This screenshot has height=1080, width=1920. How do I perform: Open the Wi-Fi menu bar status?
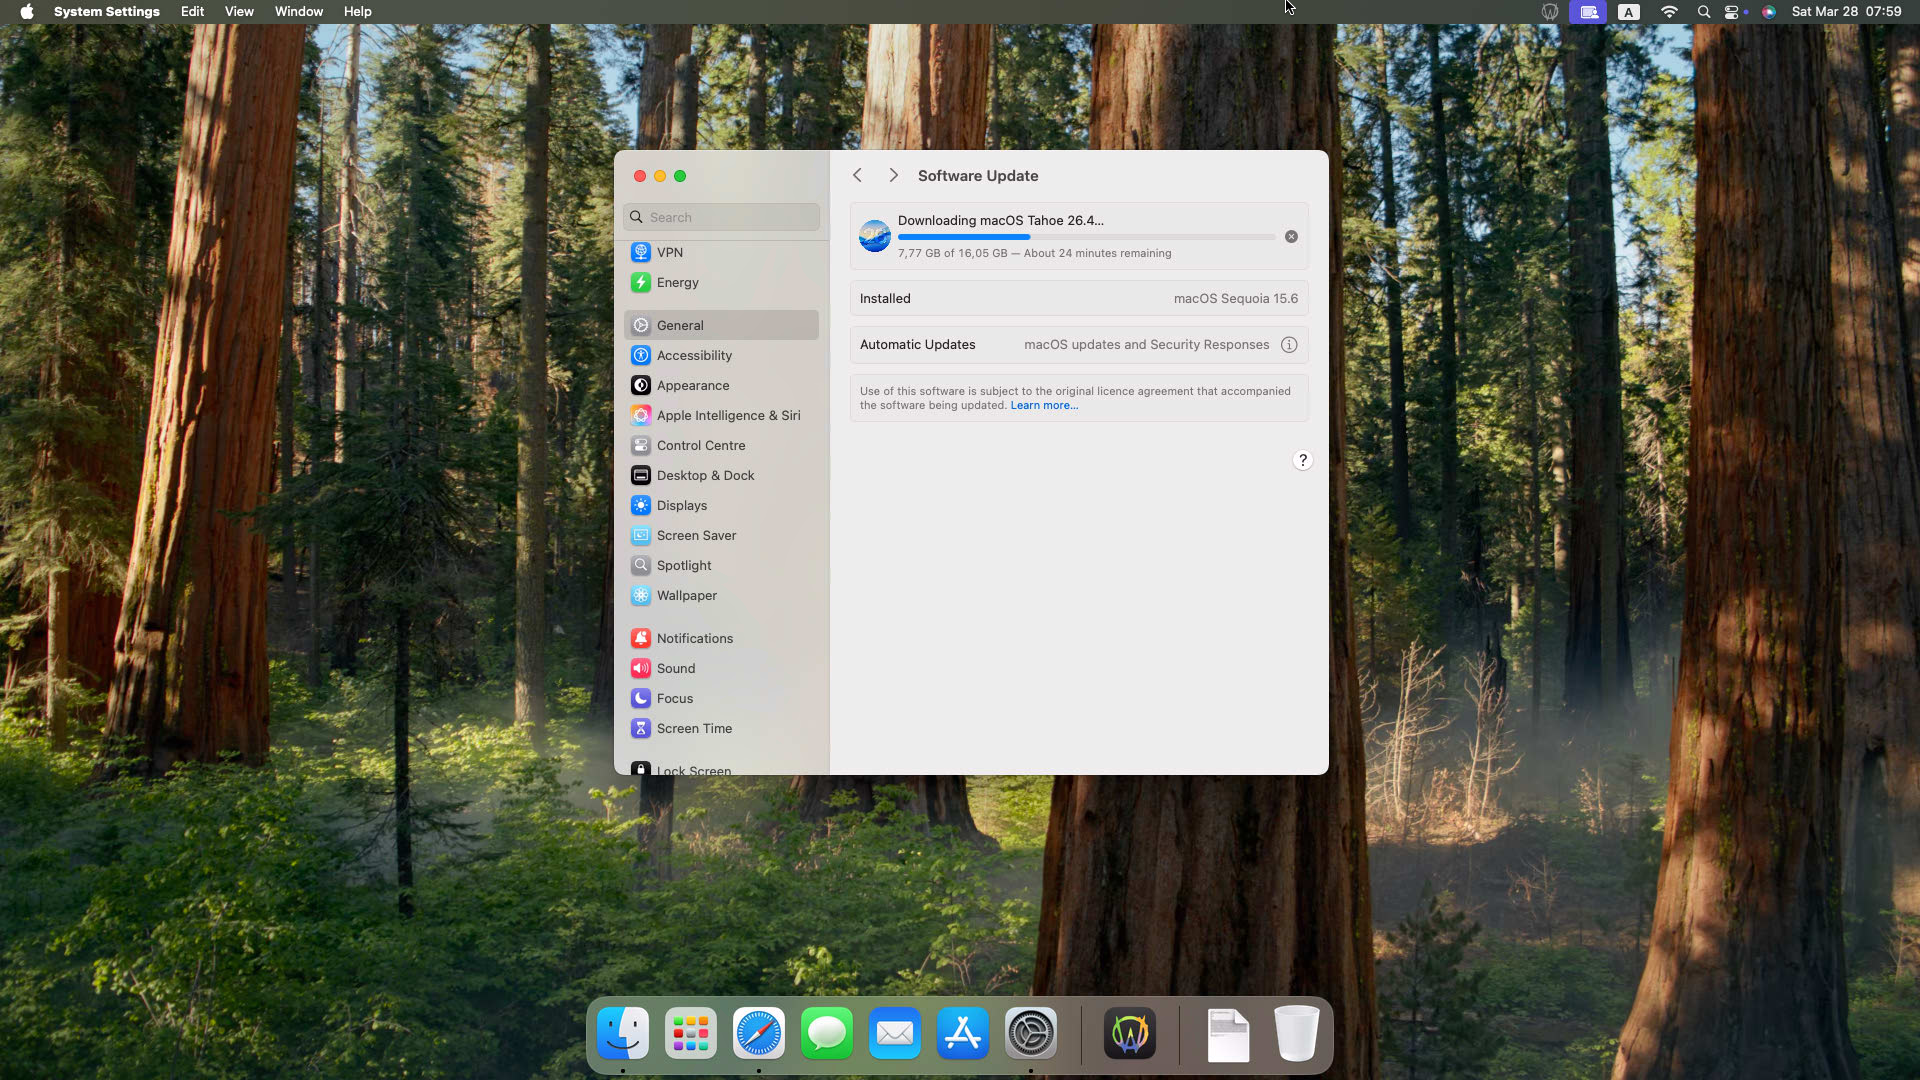[x=1669, y=12]
